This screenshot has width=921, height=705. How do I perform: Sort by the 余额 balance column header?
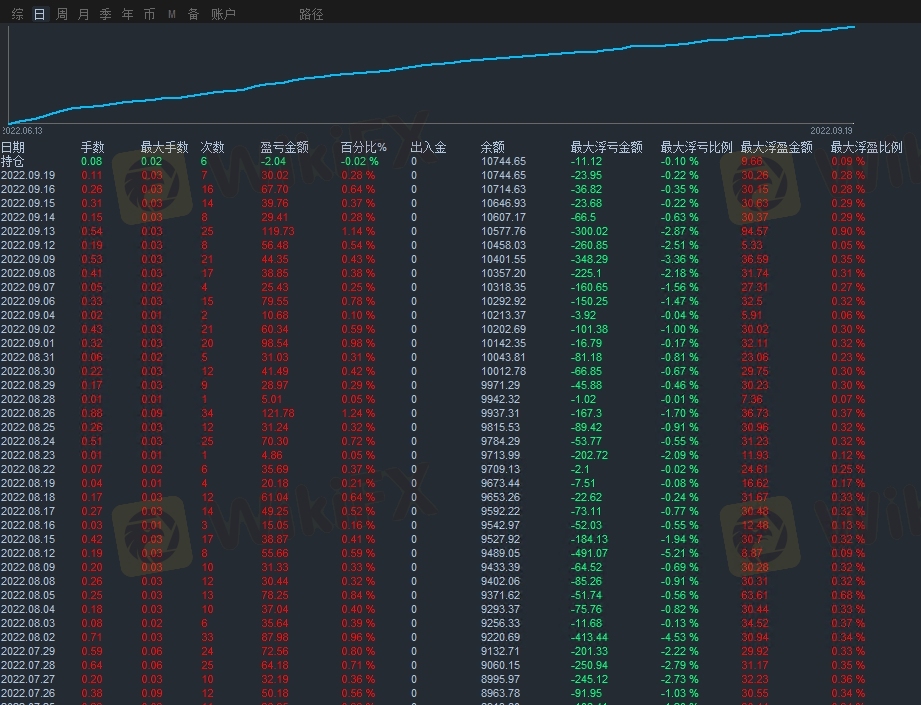492,147
